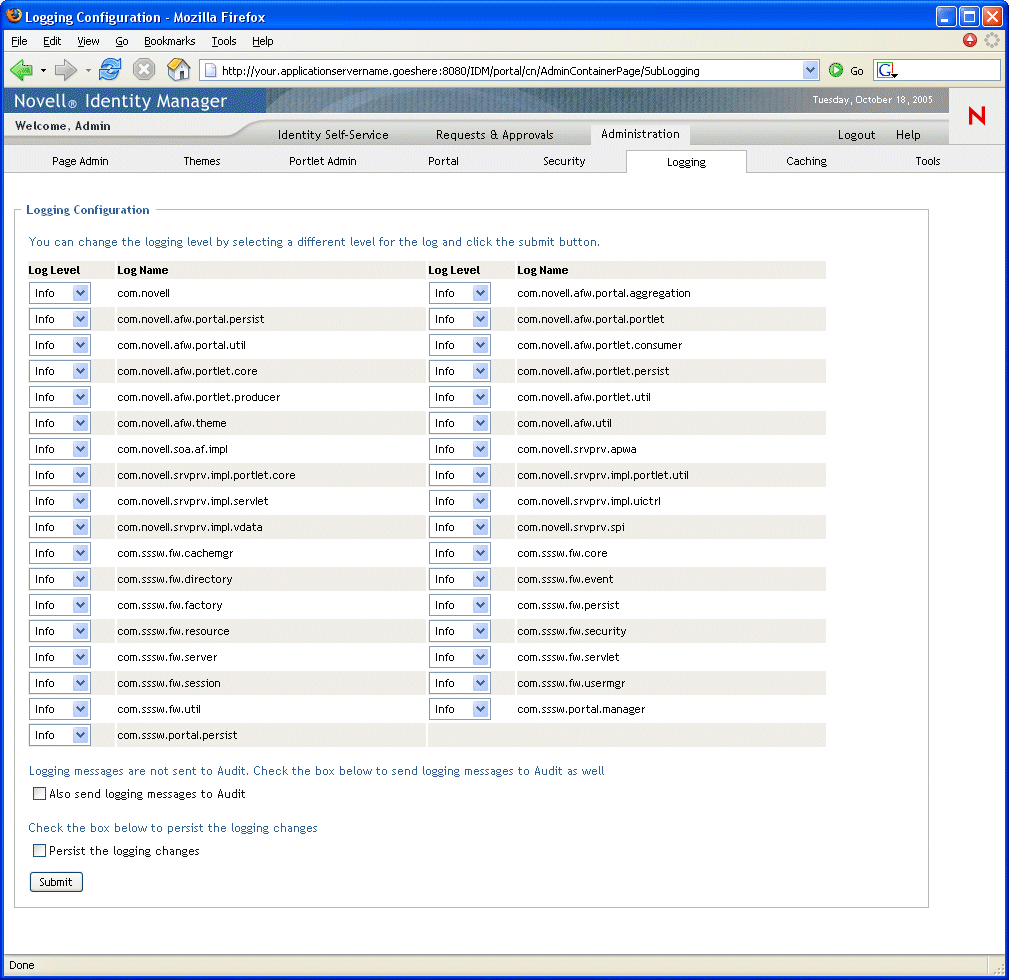Open the Portal subtab
This screenshot has width=1009, height=980.
pos(443,161)
